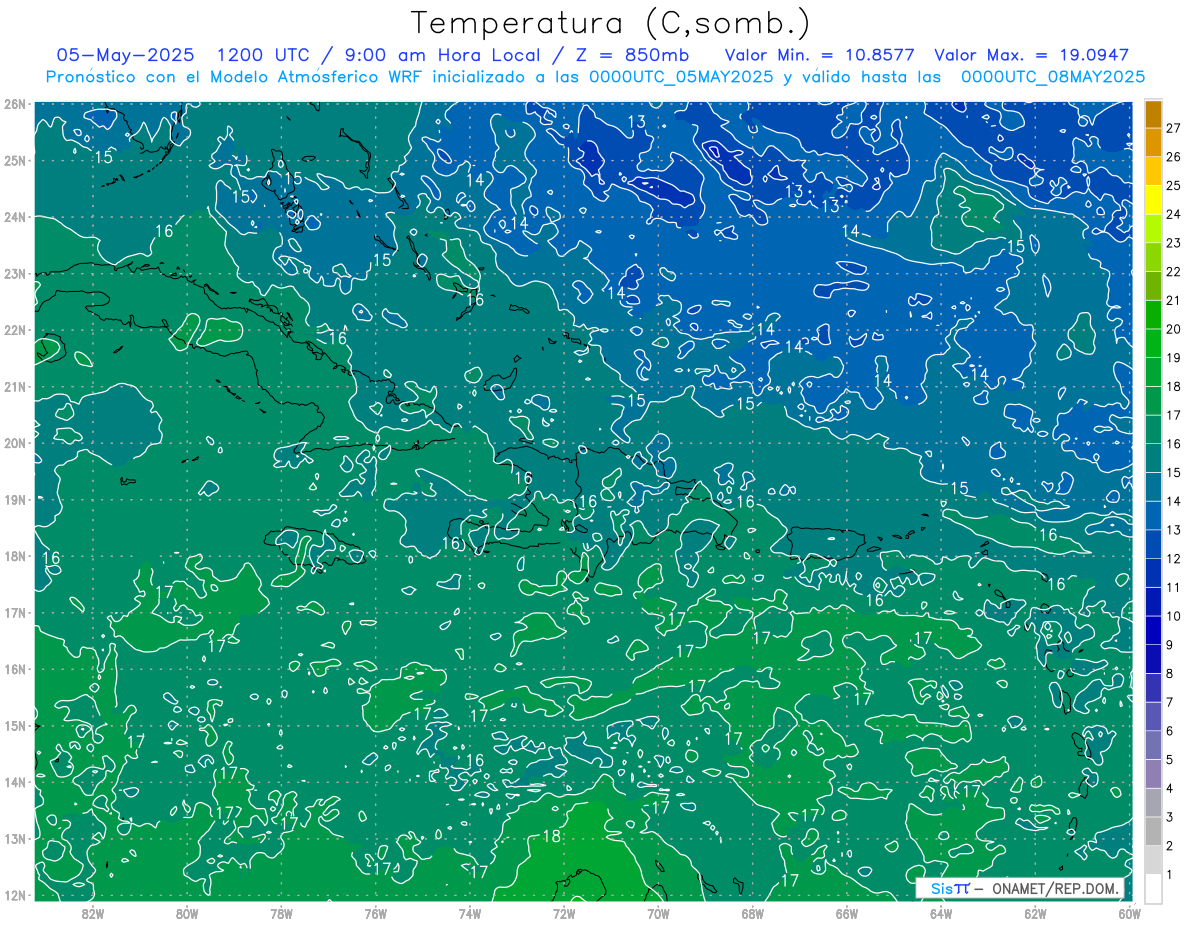The height and width of the screenshot is (927, 1200).
Task: Click legend value 23
Action: click(x=1173, y=242)
